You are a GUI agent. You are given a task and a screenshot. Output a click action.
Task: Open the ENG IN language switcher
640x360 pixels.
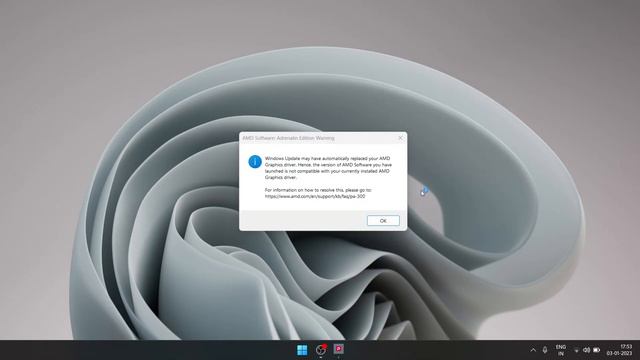561,350
